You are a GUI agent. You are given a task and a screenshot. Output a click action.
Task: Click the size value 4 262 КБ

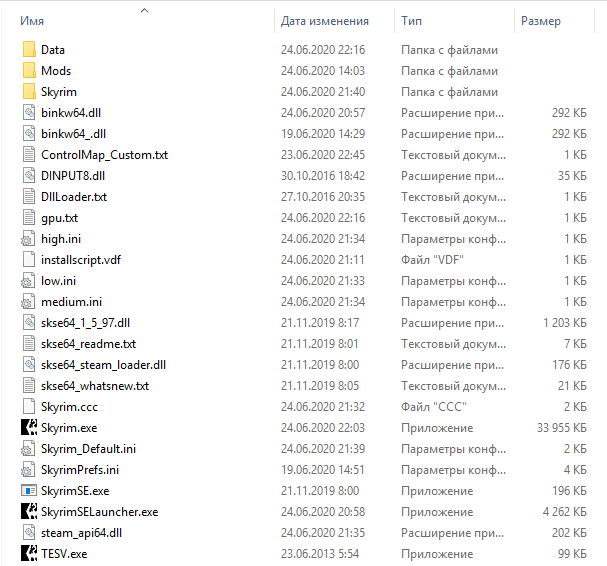pyautogui.click(x=565, y=512)
